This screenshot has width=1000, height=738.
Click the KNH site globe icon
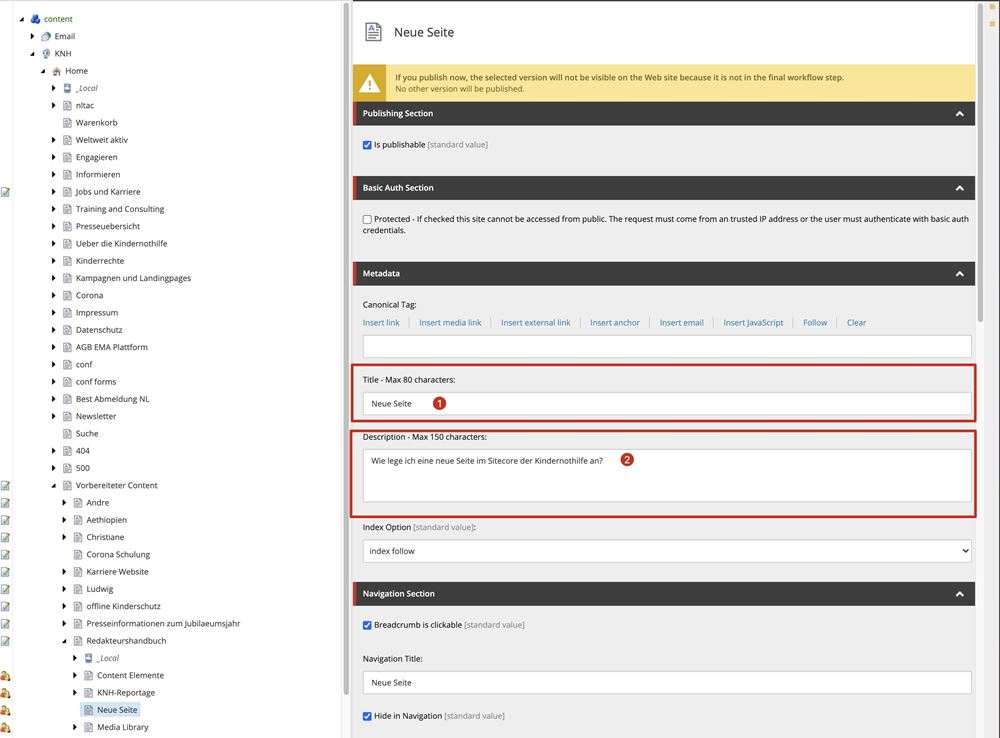[46, 54]
